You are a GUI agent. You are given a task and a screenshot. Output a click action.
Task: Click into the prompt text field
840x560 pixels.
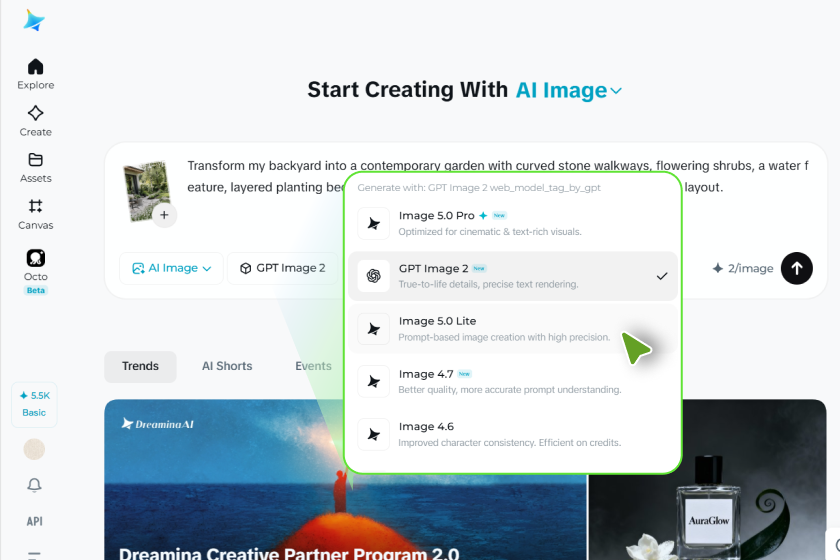point(498,176)
